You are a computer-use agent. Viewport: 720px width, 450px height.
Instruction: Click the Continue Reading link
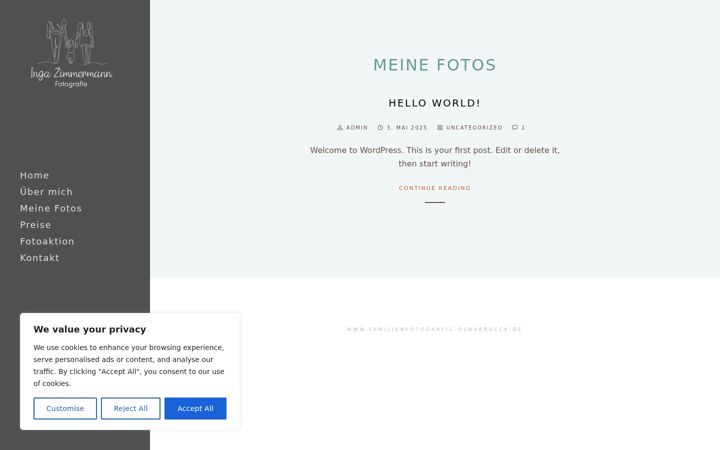434,188
